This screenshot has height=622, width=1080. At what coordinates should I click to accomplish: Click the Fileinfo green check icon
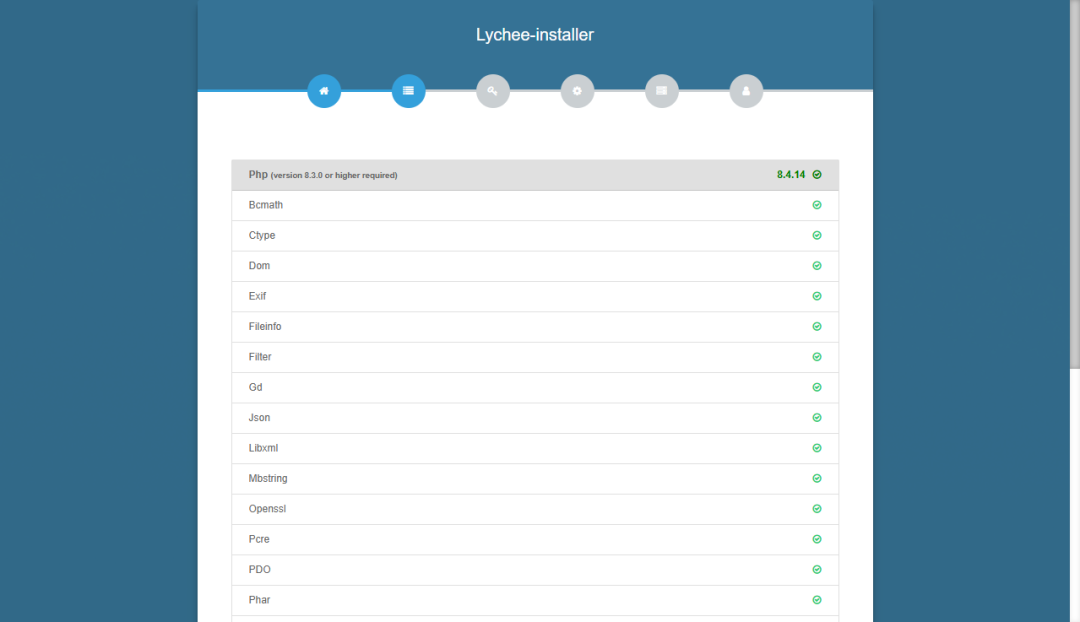coord(817,326)
